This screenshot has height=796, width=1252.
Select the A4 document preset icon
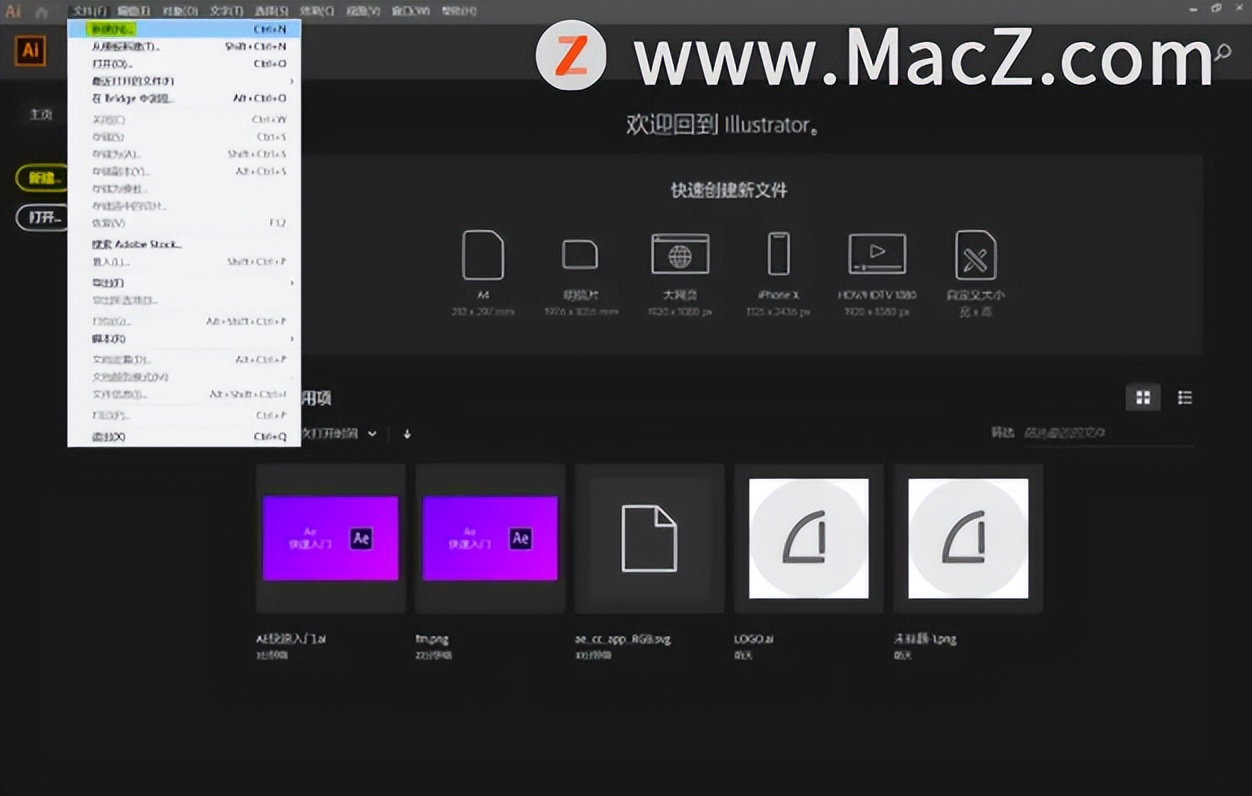tap(483, 255)
